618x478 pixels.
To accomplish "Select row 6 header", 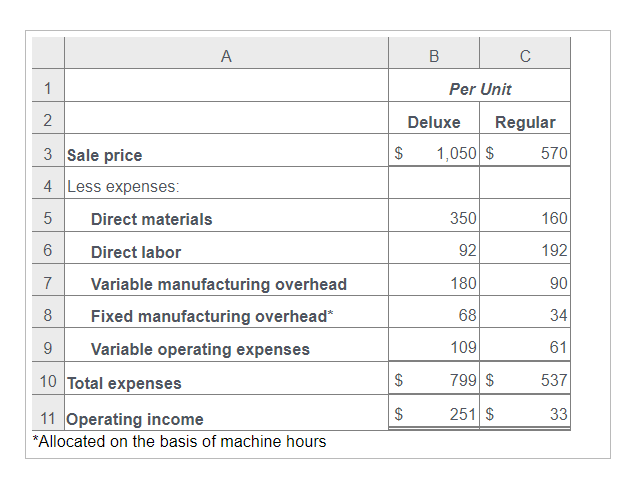I will 48,248.
